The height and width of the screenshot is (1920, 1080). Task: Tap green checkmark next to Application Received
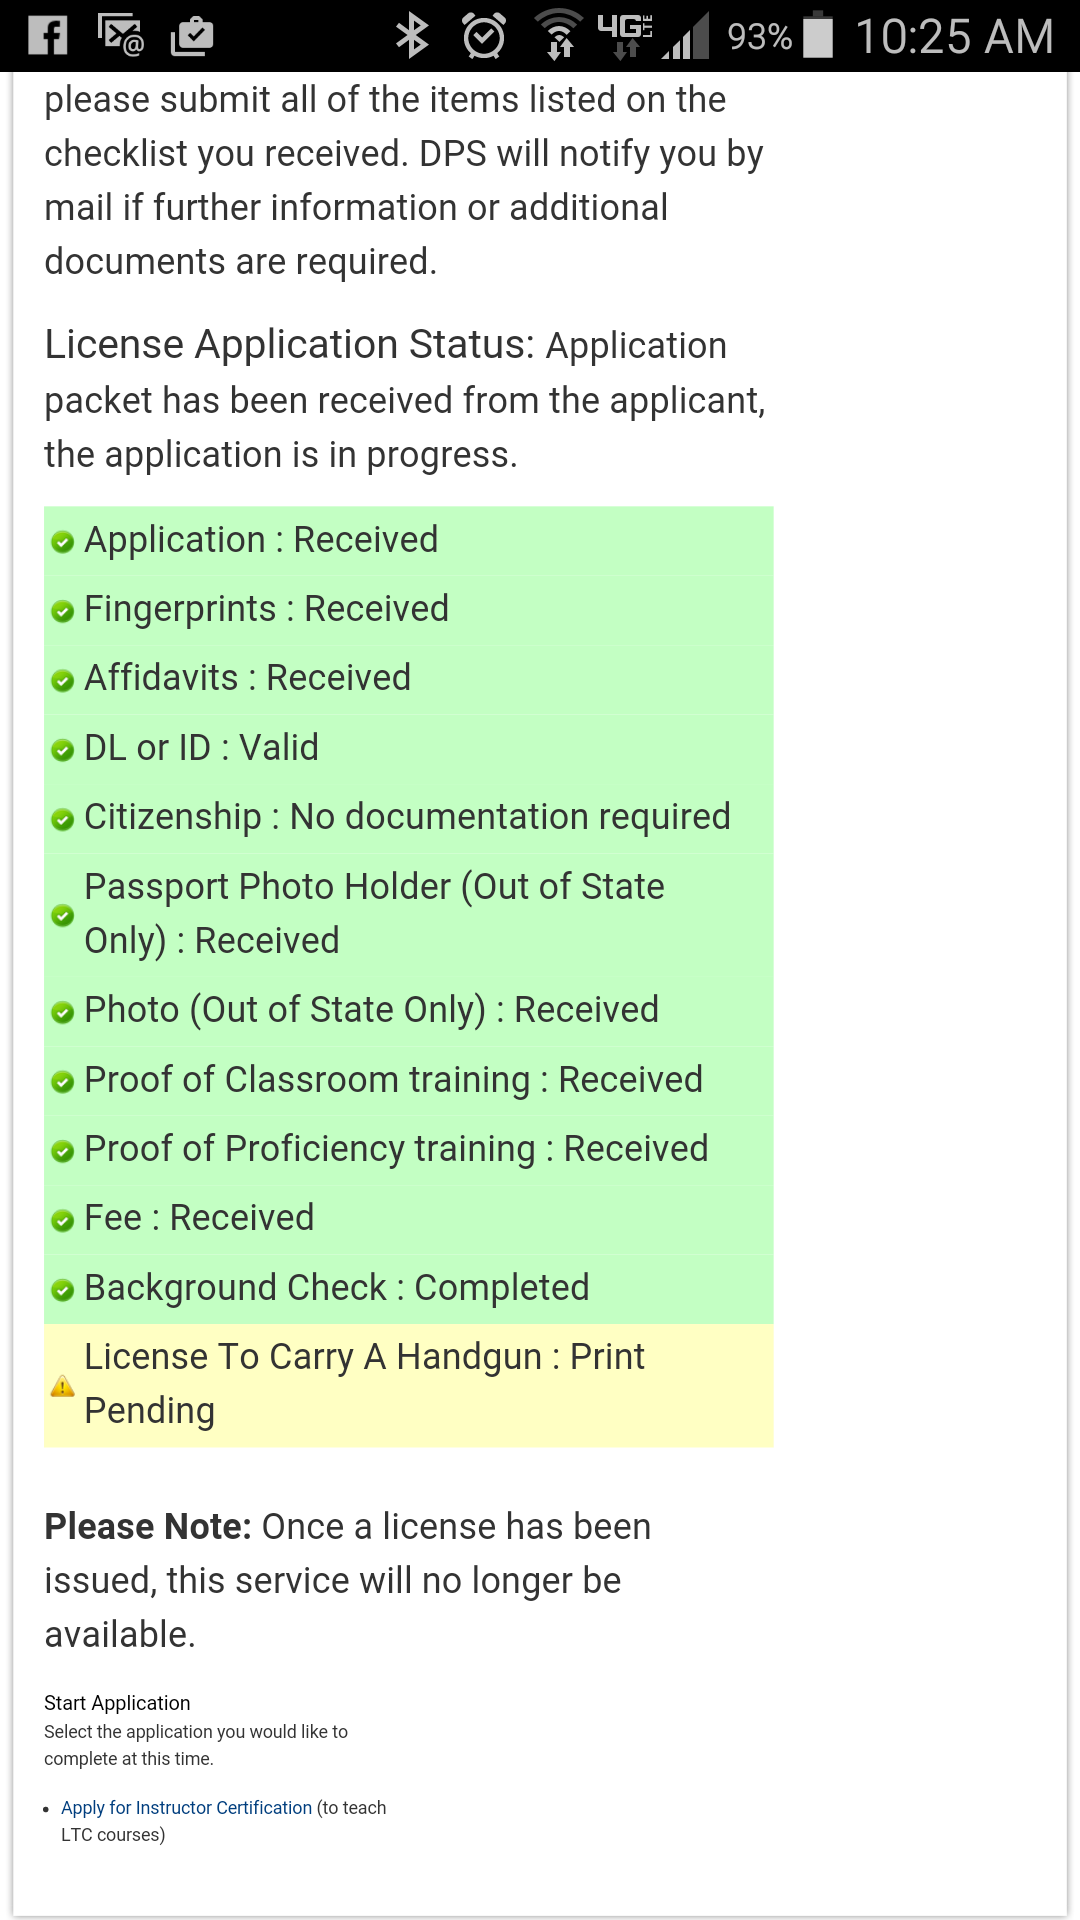pyautogui.click(x=62, y=542)
